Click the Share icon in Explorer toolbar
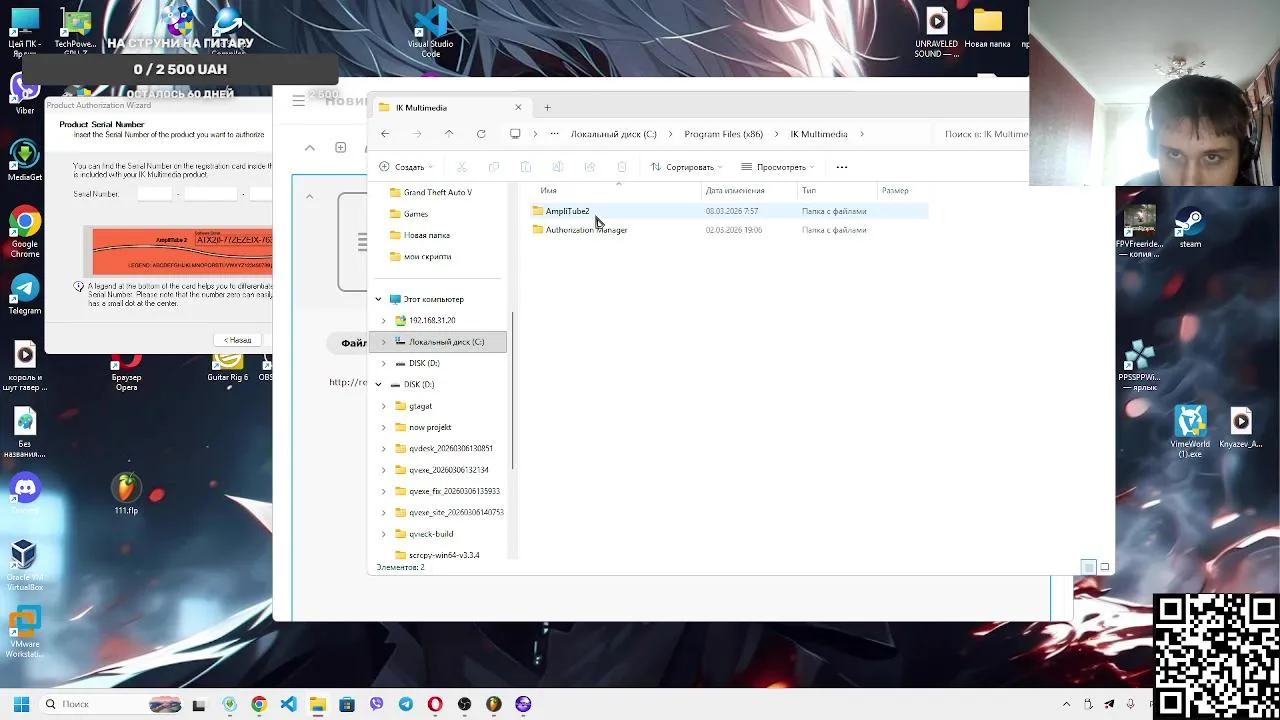Screen dimensions: 1280x720 click(590, 167)
